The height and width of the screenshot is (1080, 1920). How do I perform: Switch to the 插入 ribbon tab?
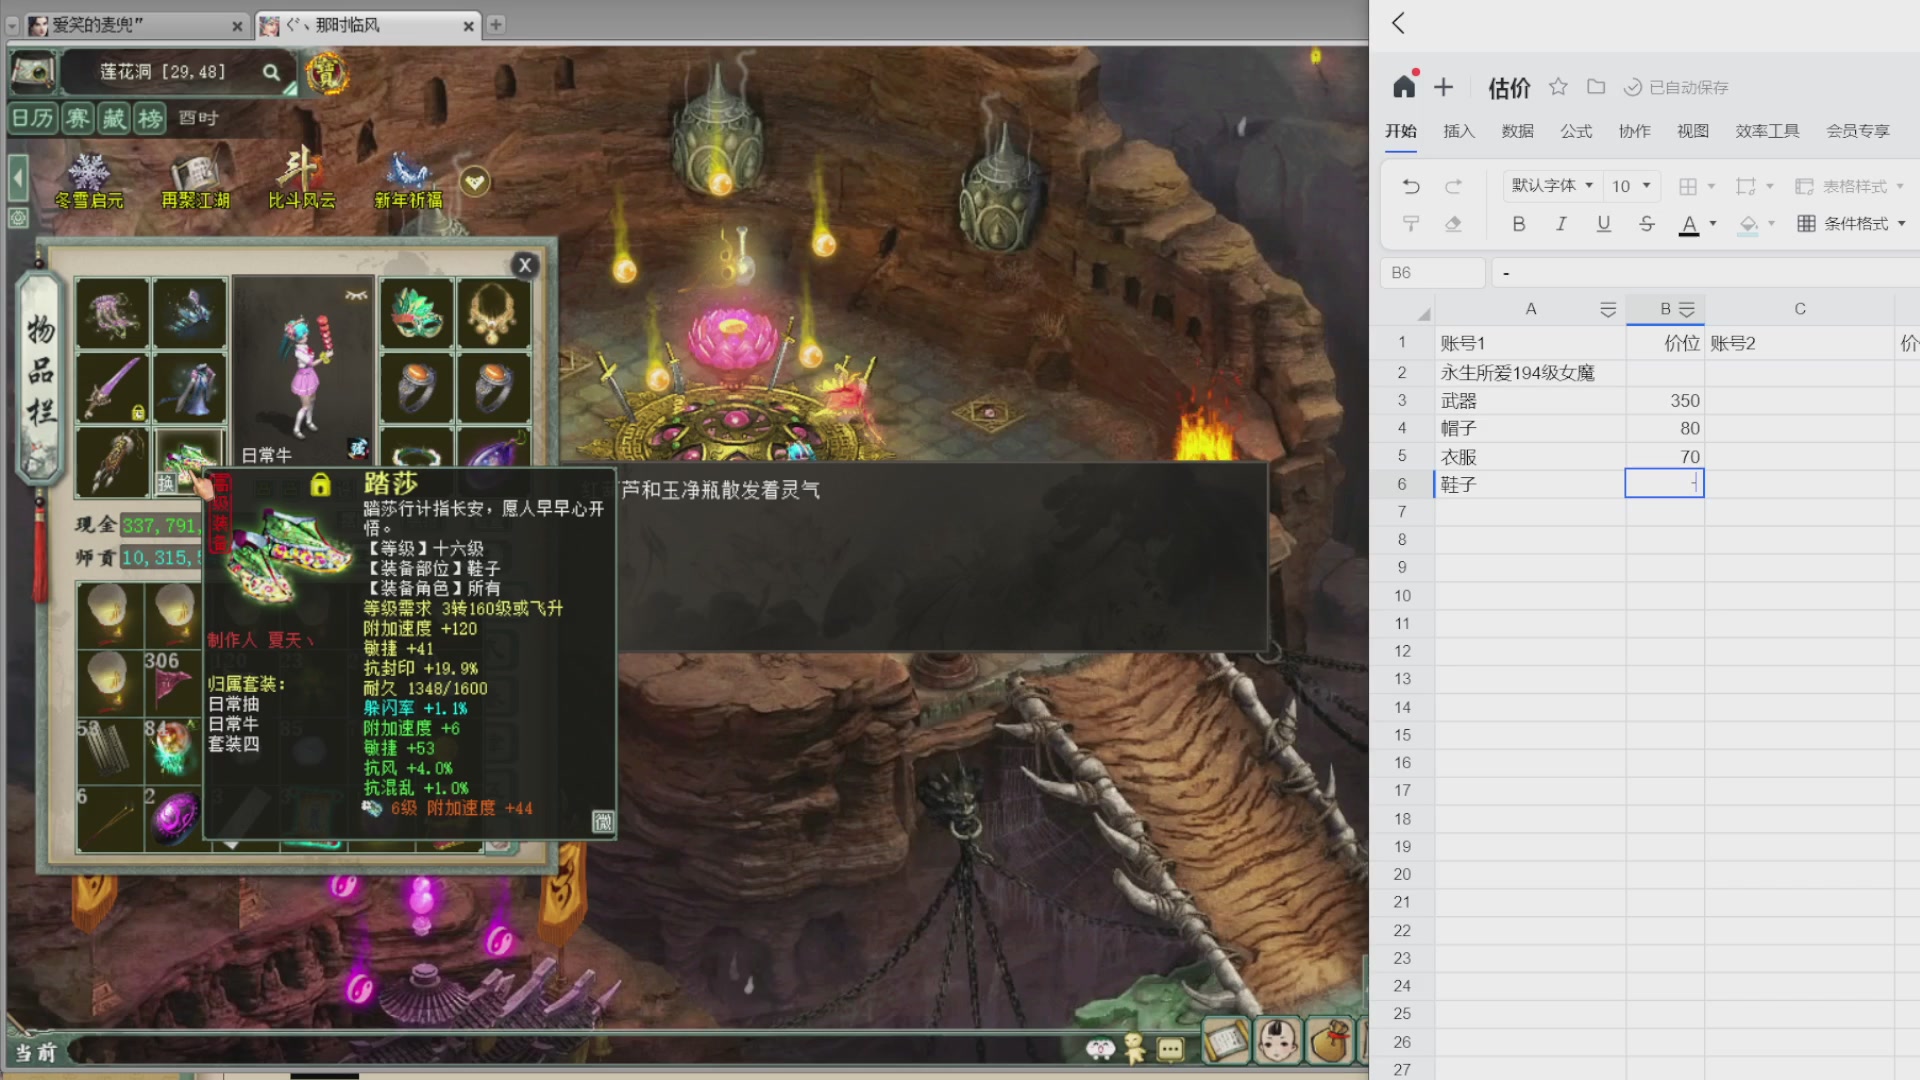1459,131
